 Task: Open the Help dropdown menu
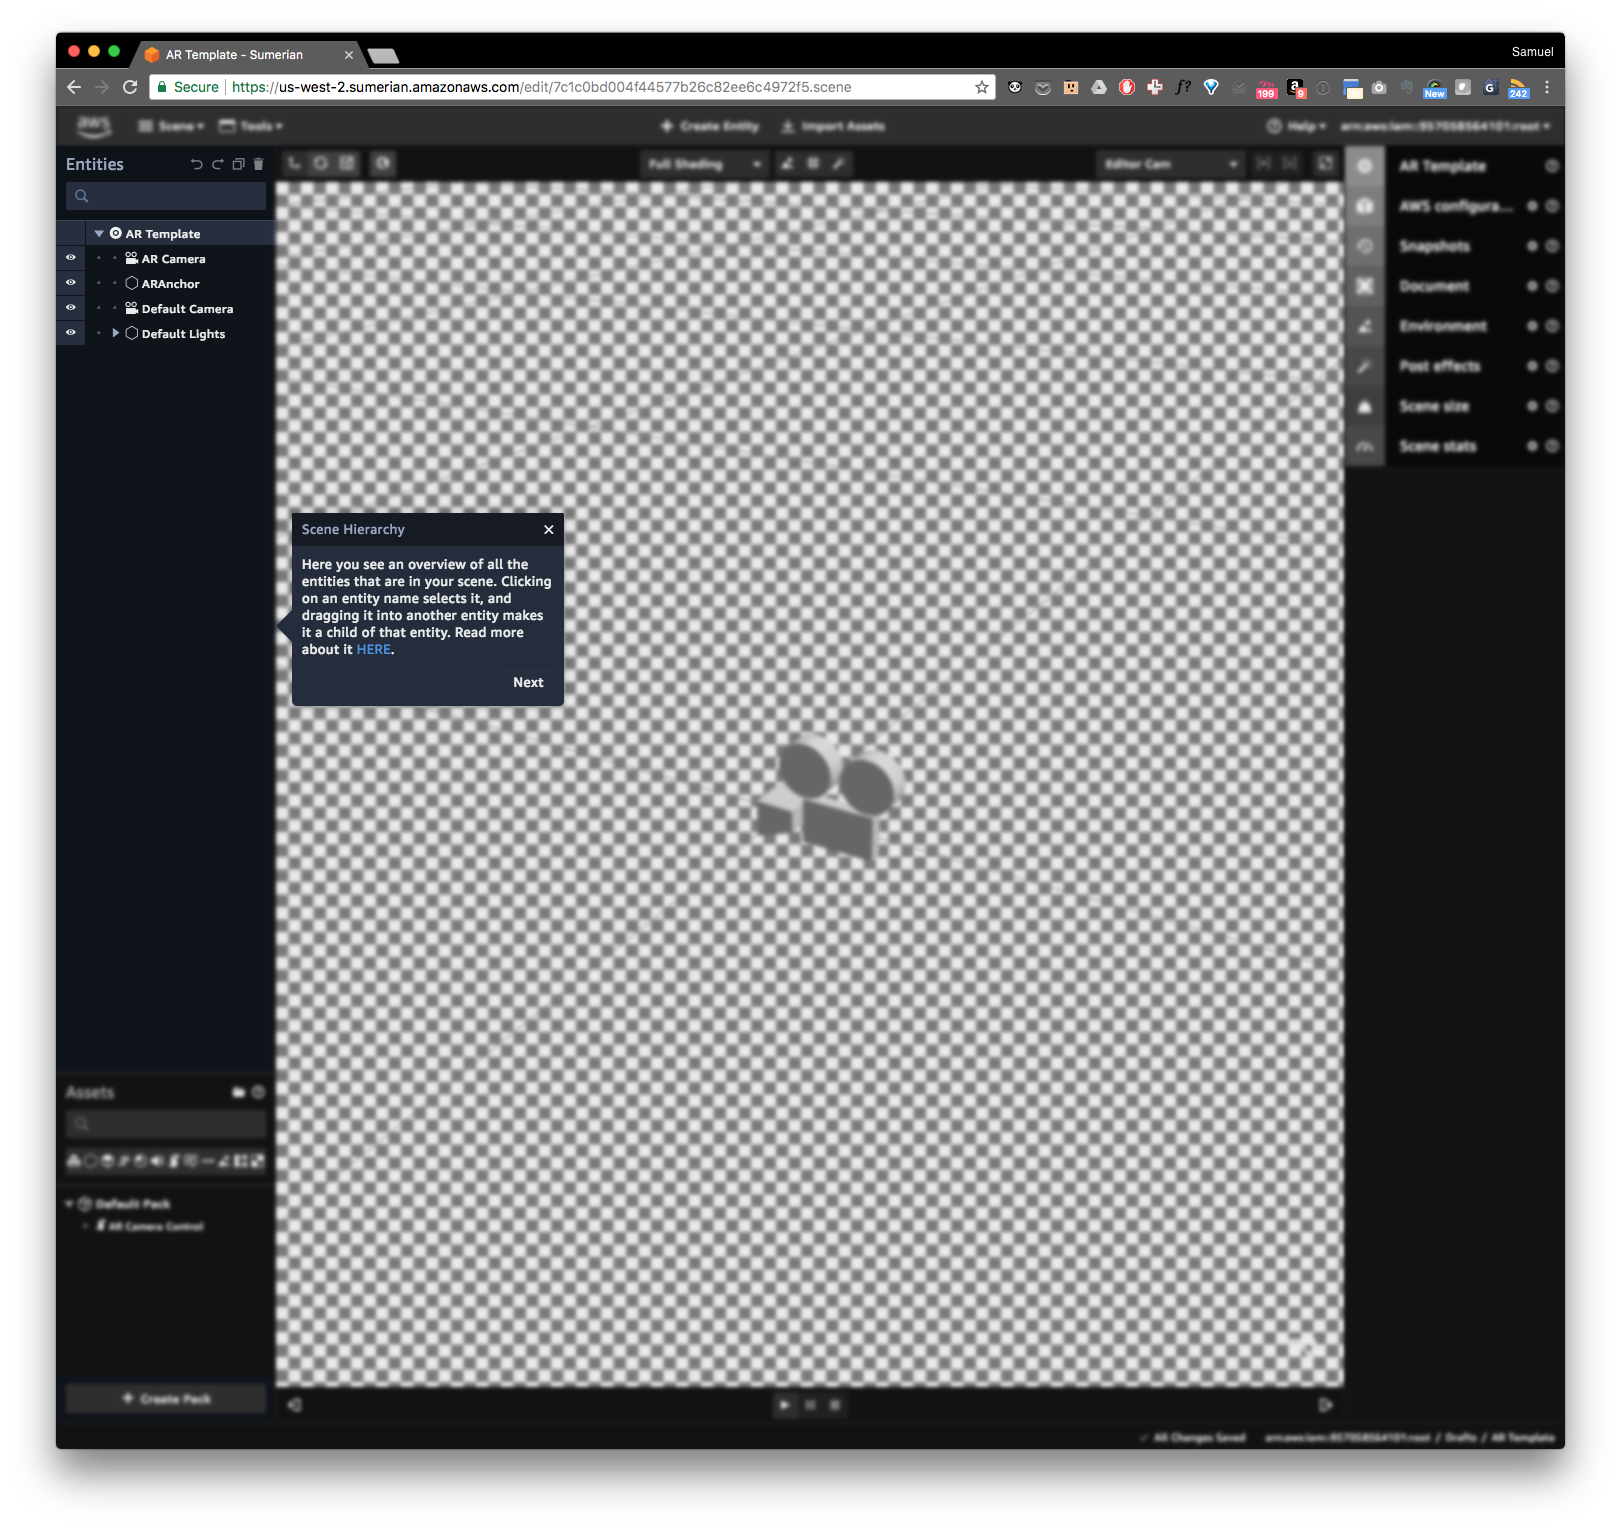click(x=1296, y=126)
